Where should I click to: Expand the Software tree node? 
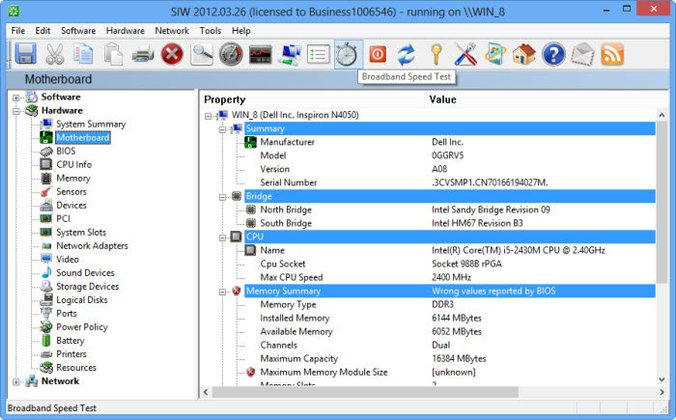[x=16, y=97]
